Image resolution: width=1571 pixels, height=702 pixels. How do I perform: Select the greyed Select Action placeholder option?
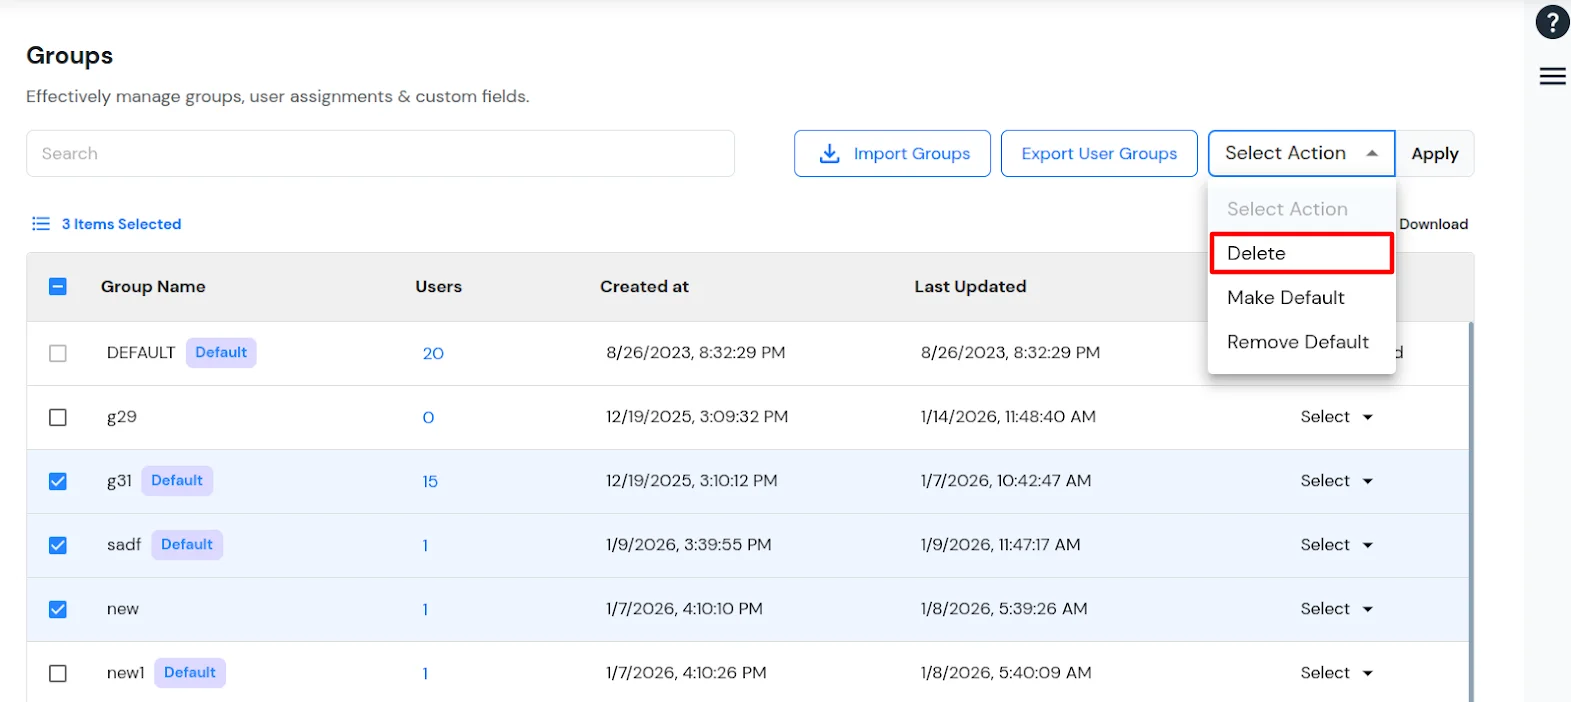1301,209
